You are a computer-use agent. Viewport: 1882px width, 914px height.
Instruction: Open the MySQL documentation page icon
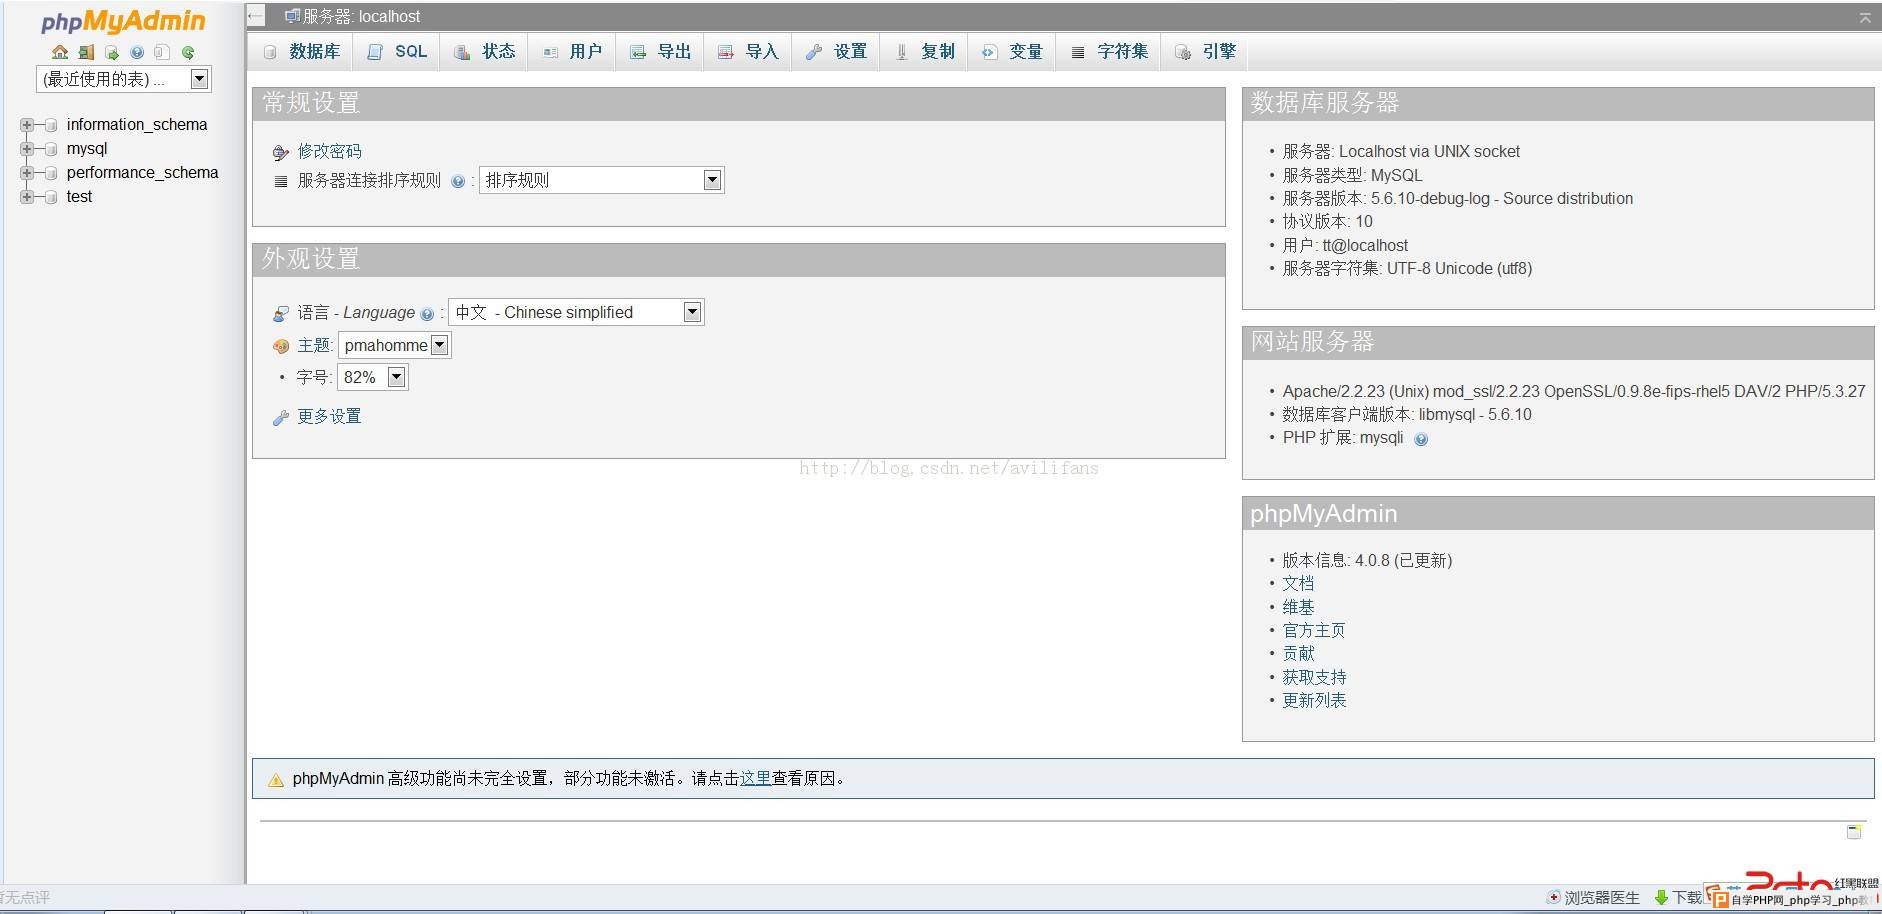[162, 52]
